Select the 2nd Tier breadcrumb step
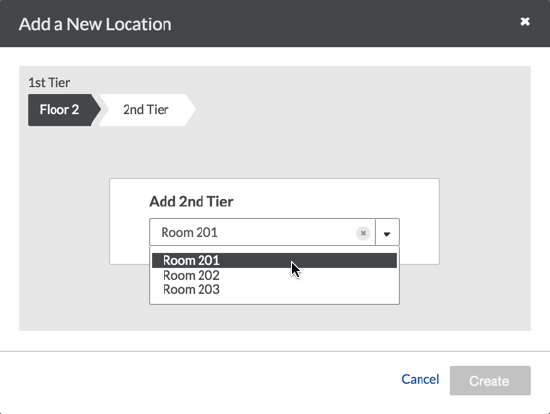The width and height of the screenshot is (550, 414). pyautogui.click(x=147, y=110)
